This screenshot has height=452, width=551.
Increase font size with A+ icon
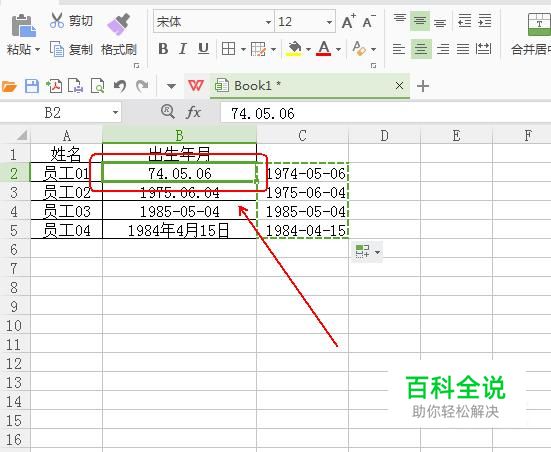coord(349,21)
